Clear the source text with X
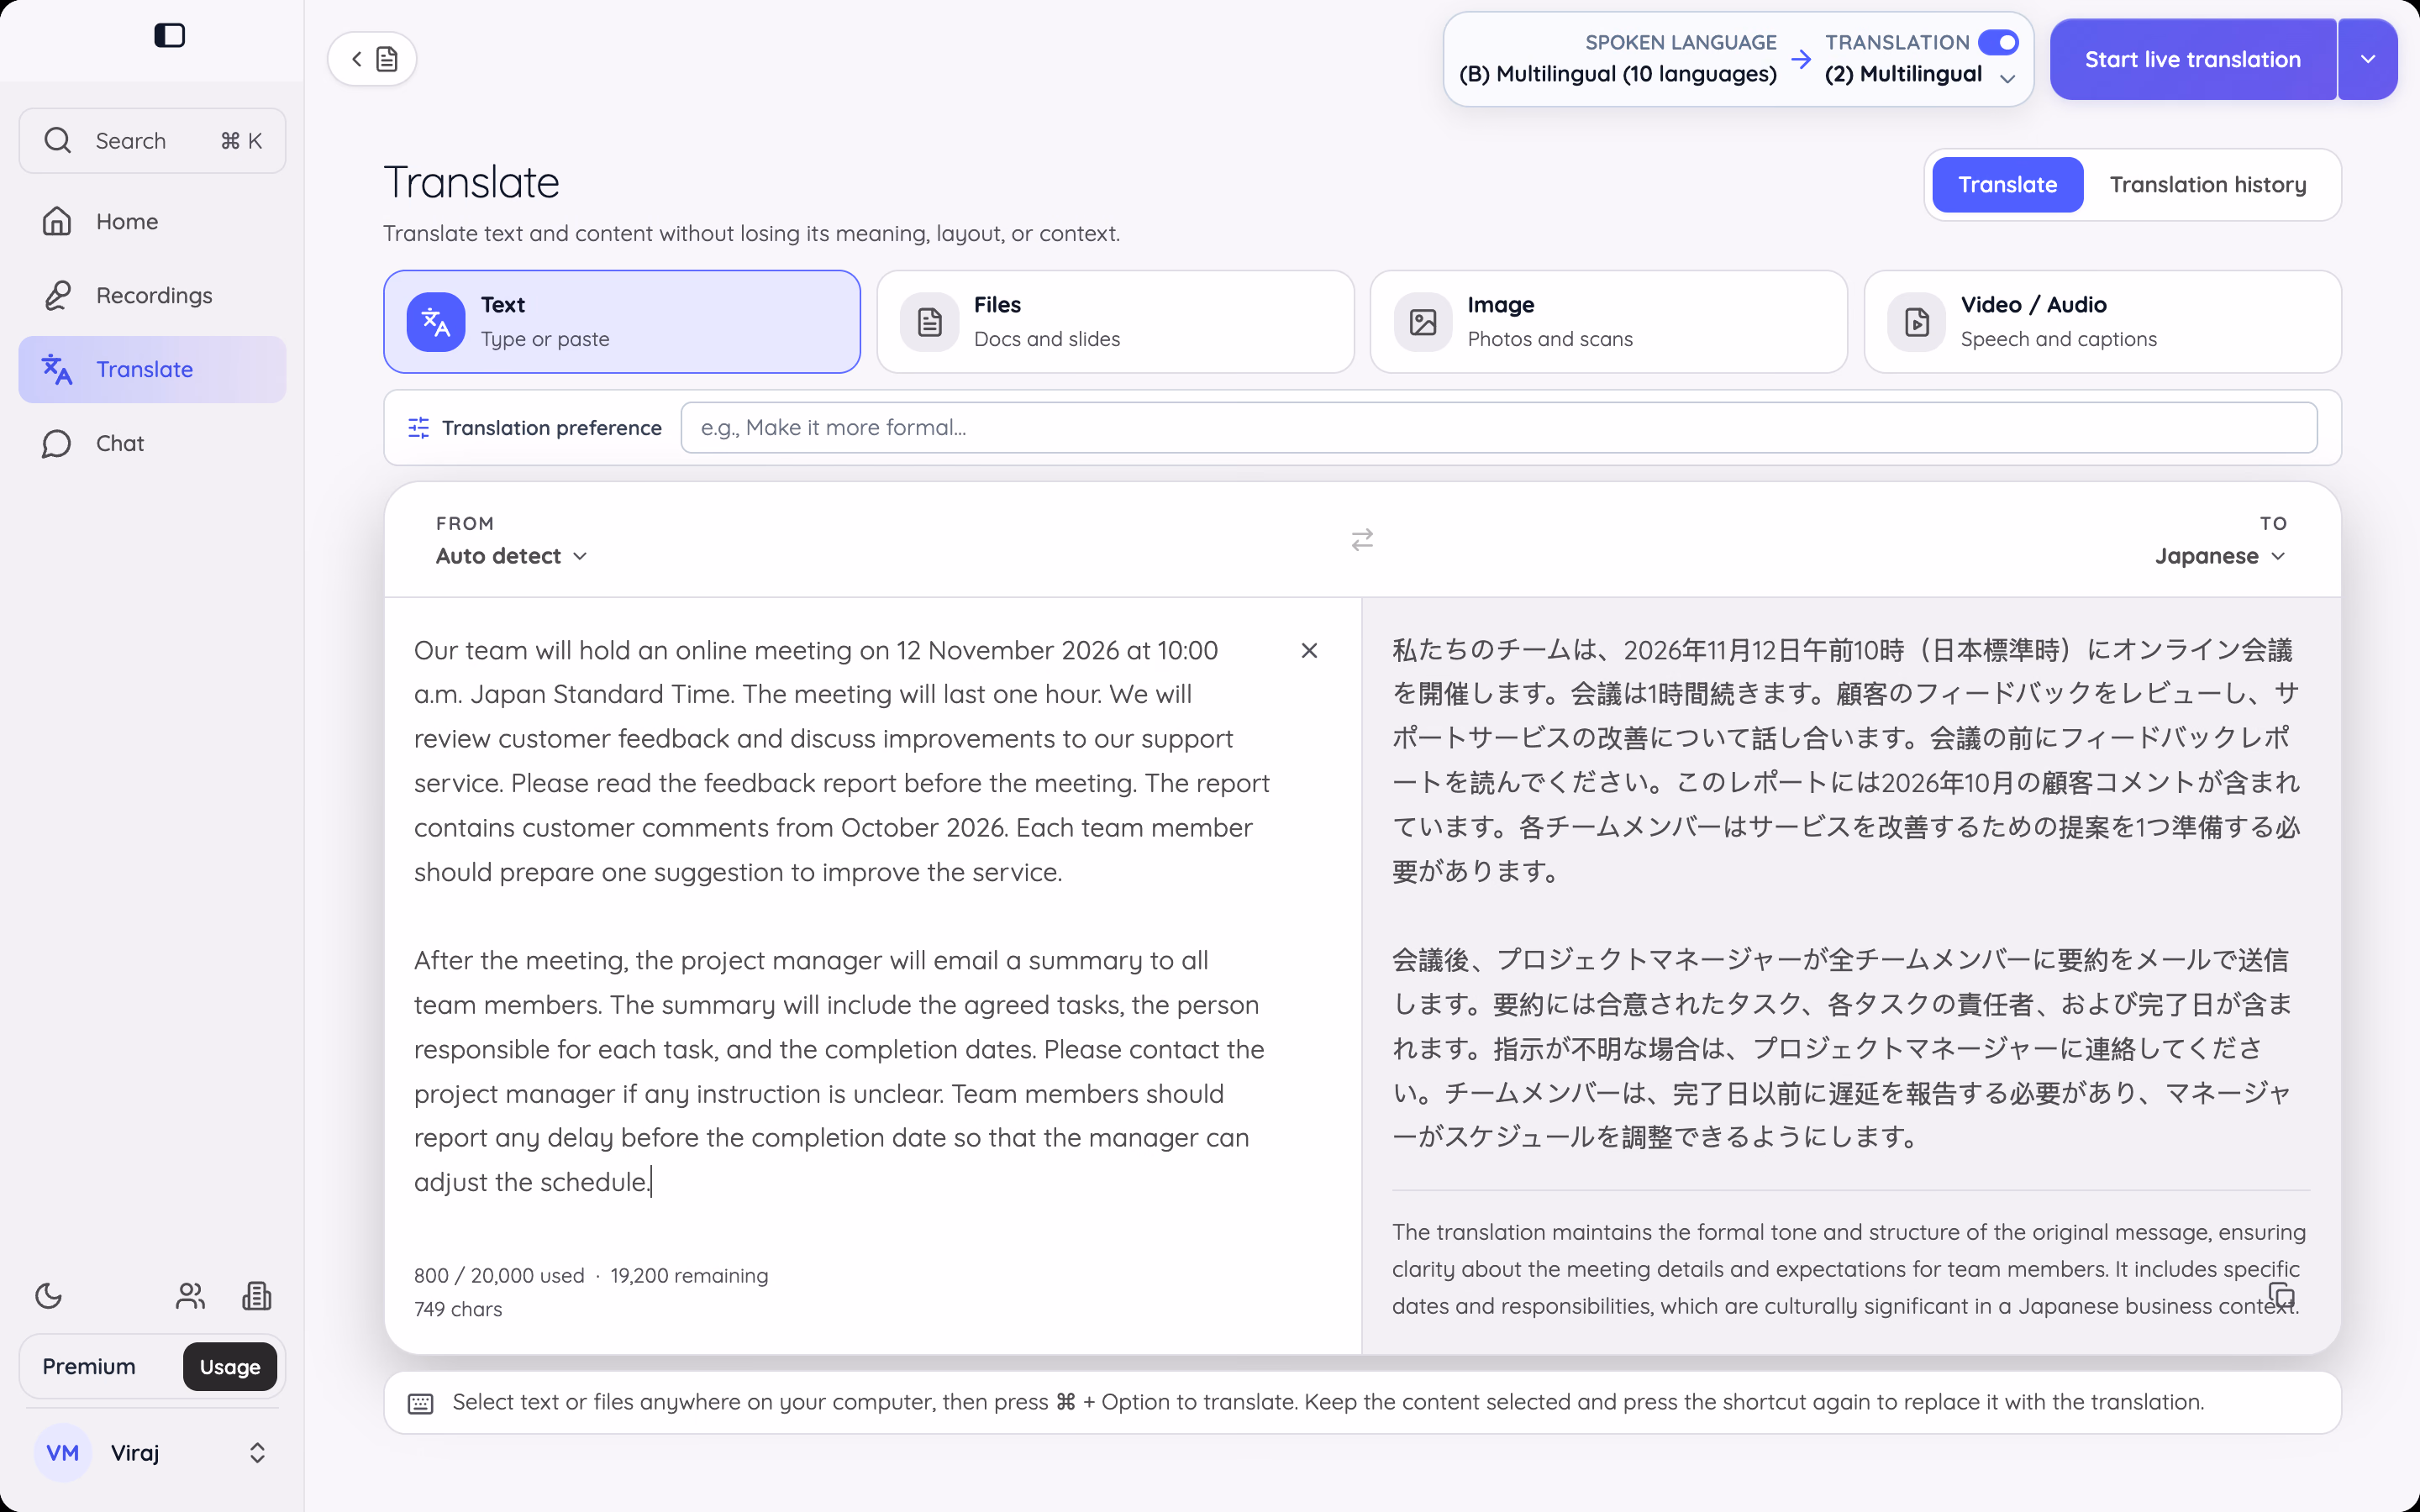Image resolution: width=2420 pixels, height=1512 pixels. (1309, 651)
